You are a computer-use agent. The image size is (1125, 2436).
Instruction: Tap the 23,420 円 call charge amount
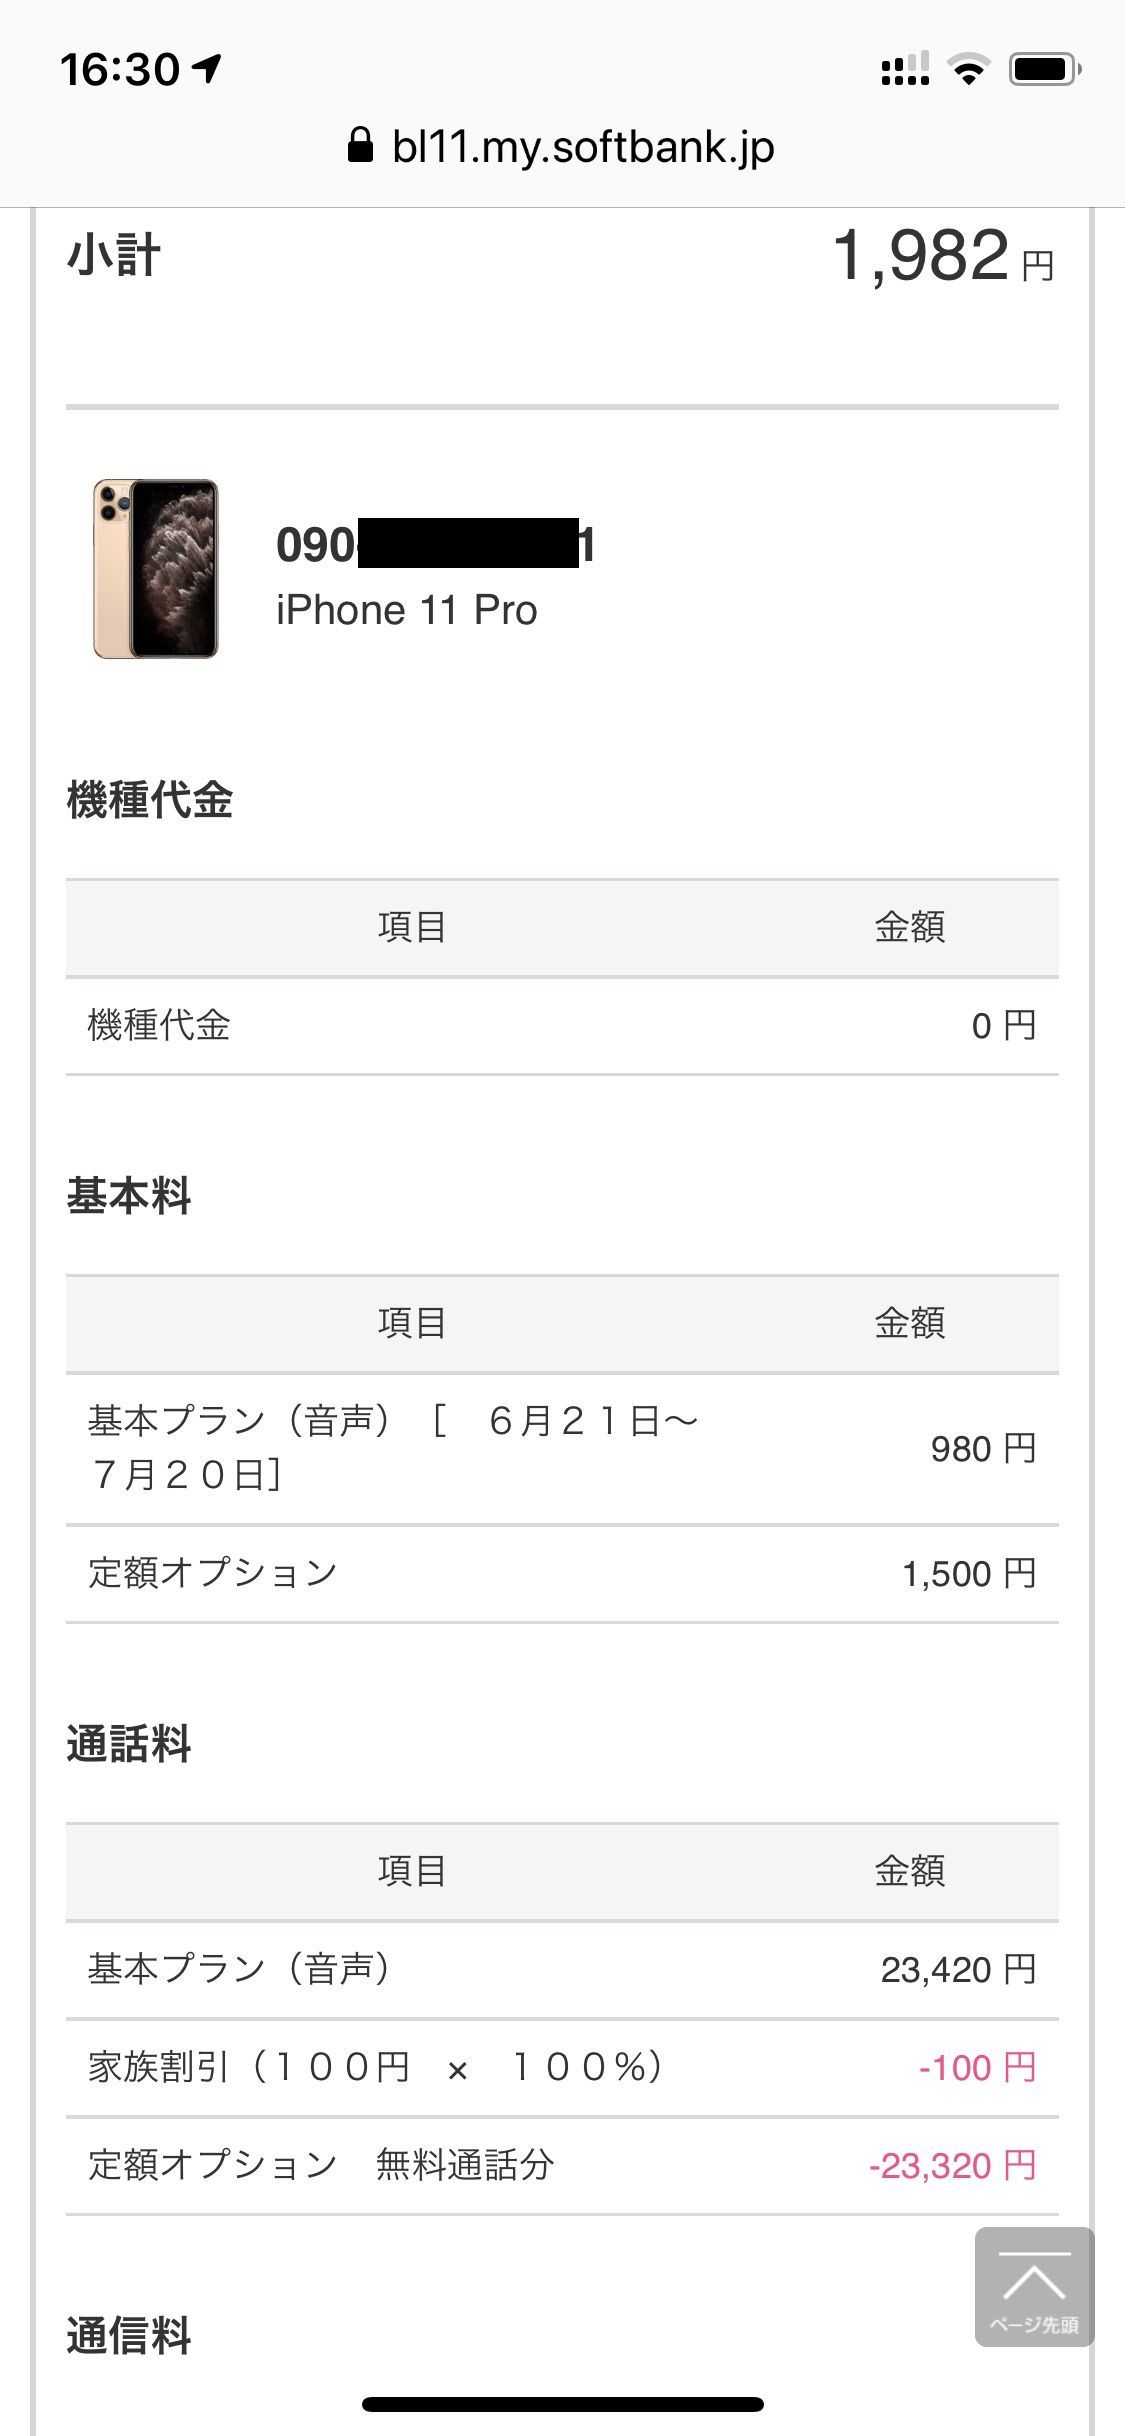click(957, 1970)
